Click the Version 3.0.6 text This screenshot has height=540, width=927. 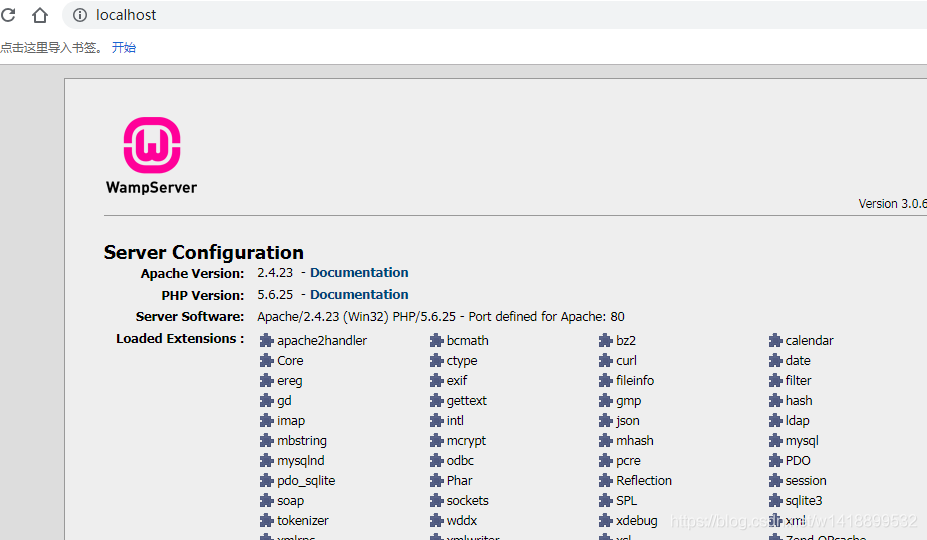point(893,203)
